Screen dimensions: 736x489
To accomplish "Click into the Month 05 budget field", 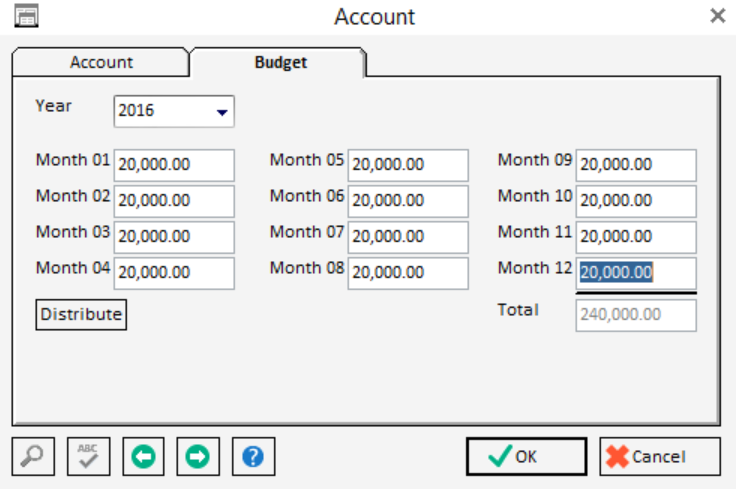I will tap(408, 165).
